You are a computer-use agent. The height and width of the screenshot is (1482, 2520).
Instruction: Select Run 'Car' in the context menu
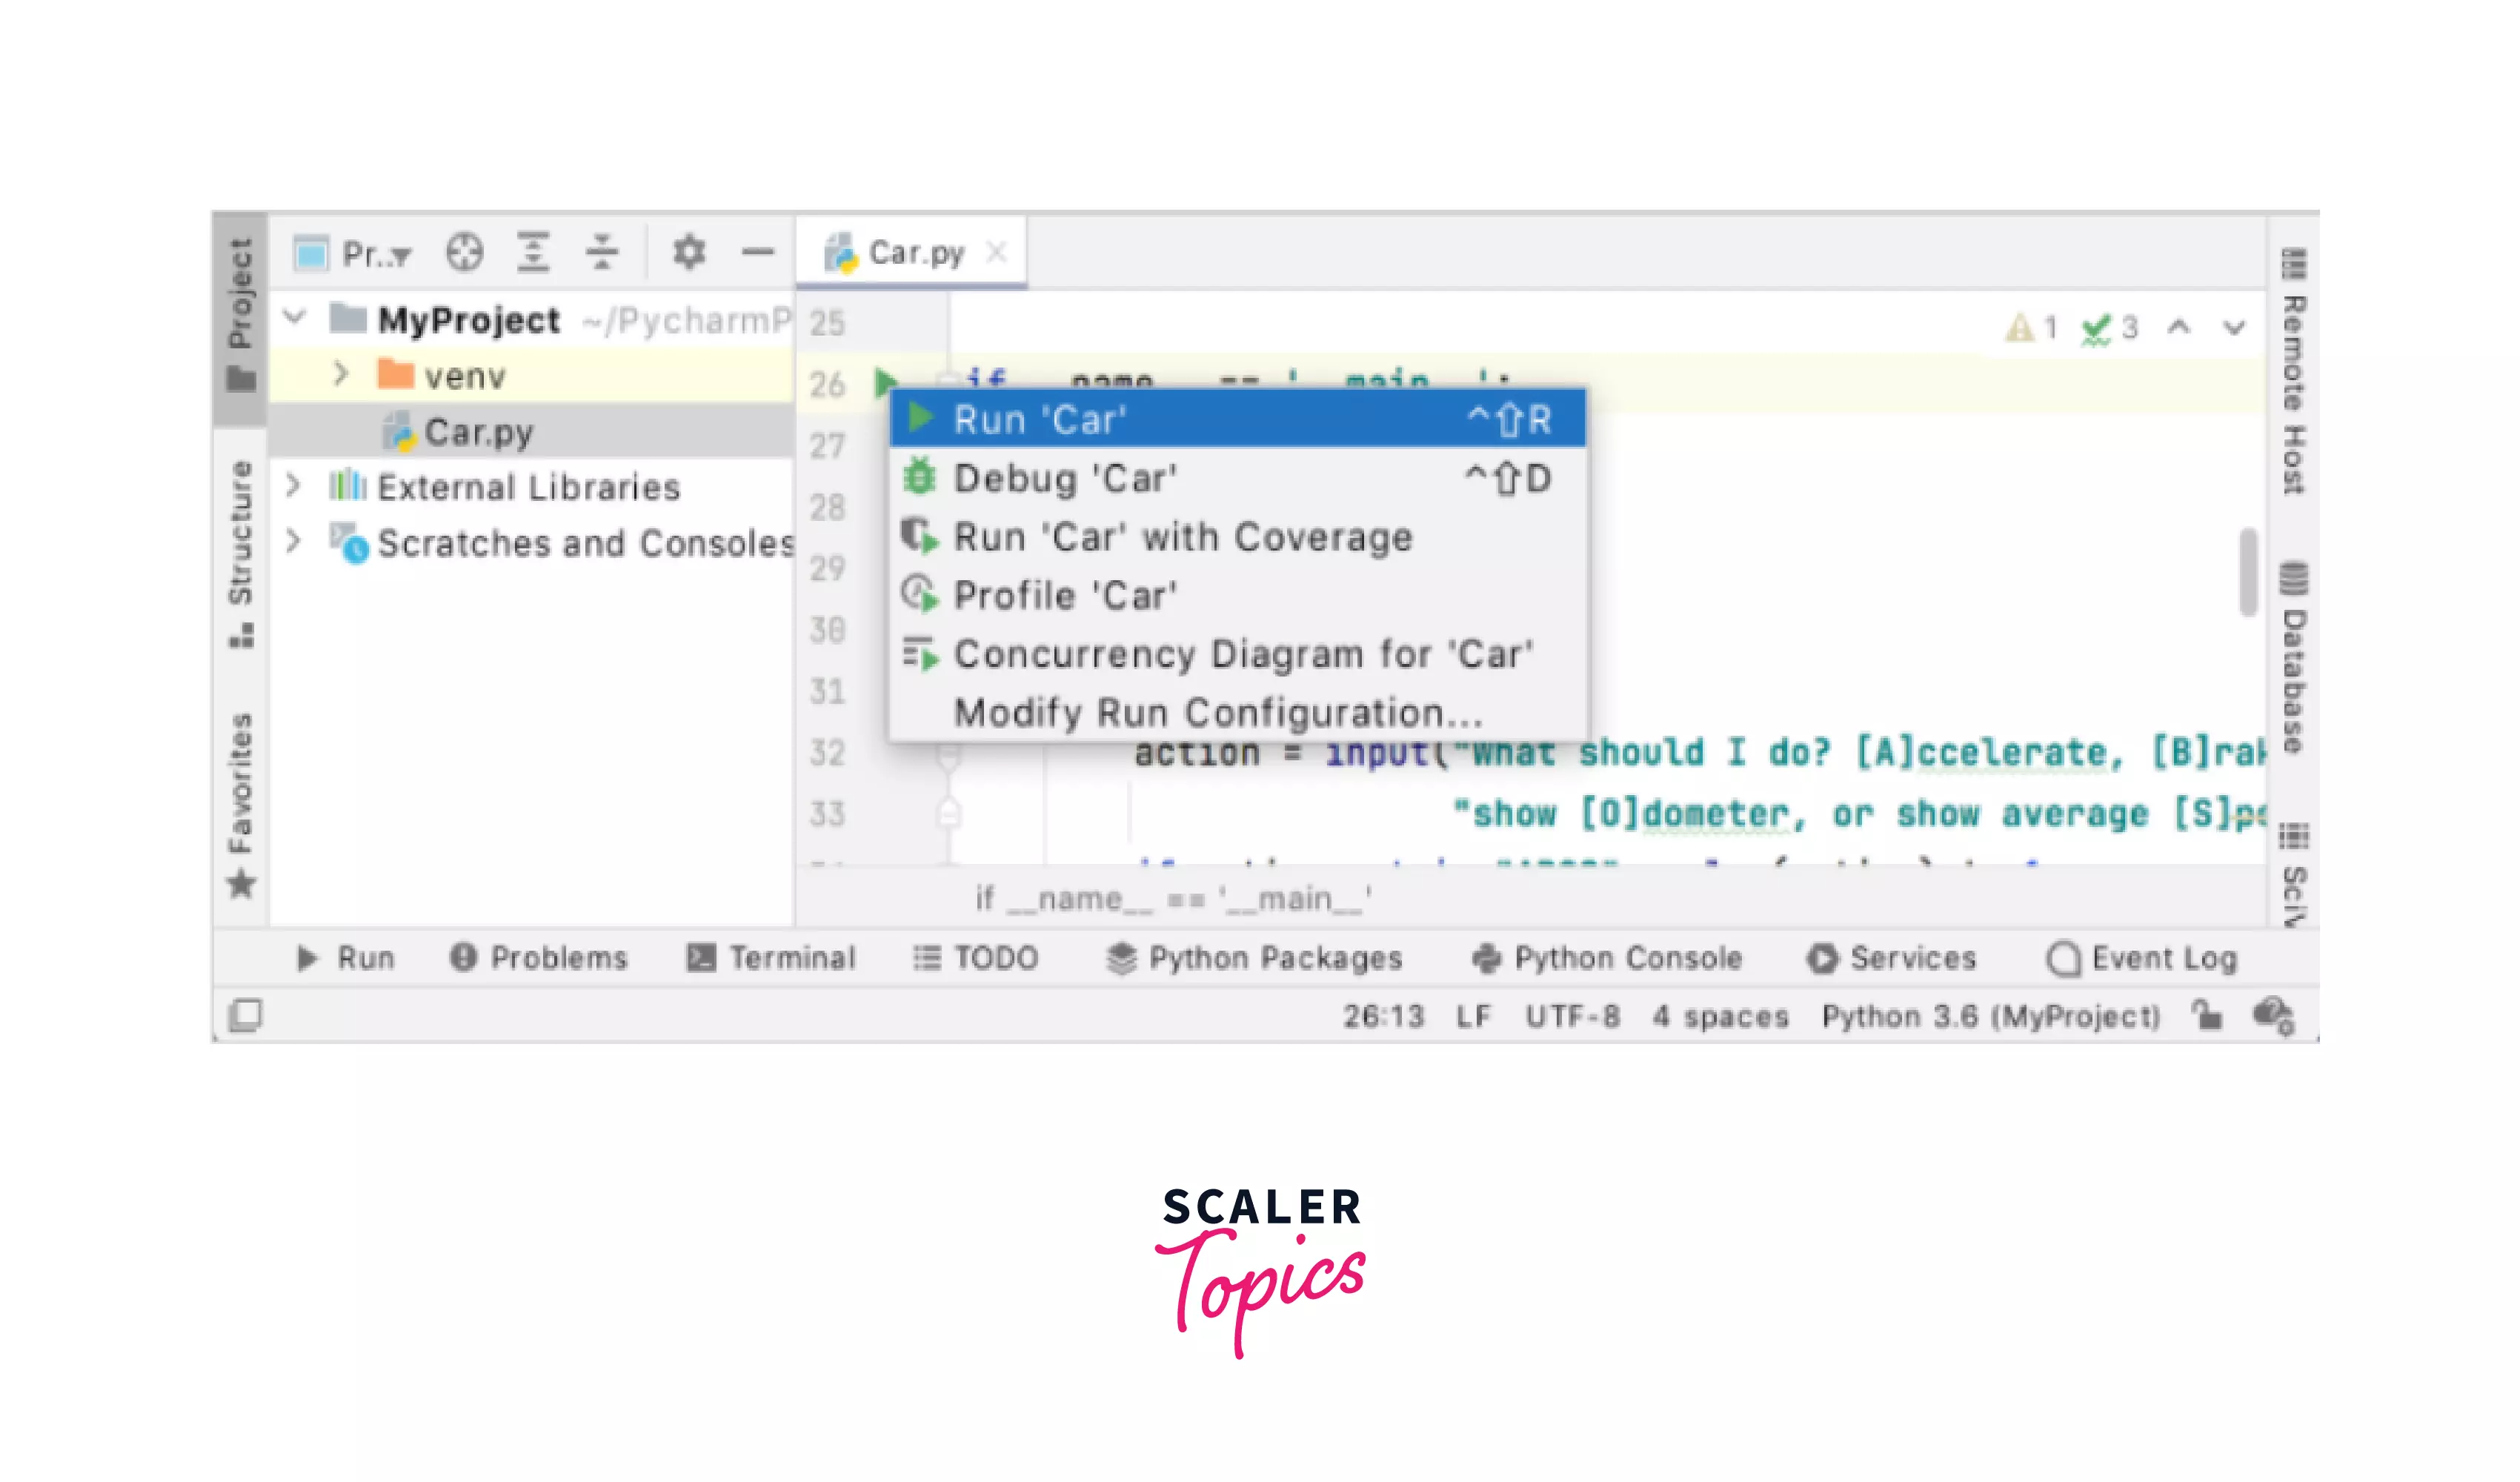point(1237,419)
